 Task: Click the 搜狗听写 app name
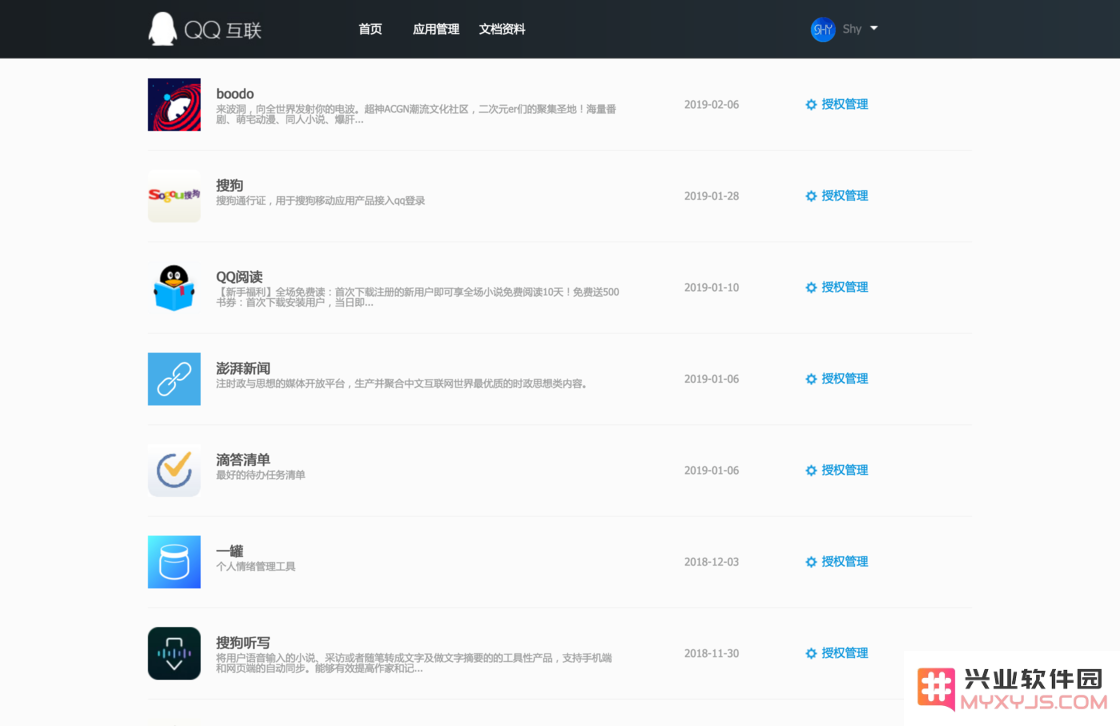click(243, 642)
